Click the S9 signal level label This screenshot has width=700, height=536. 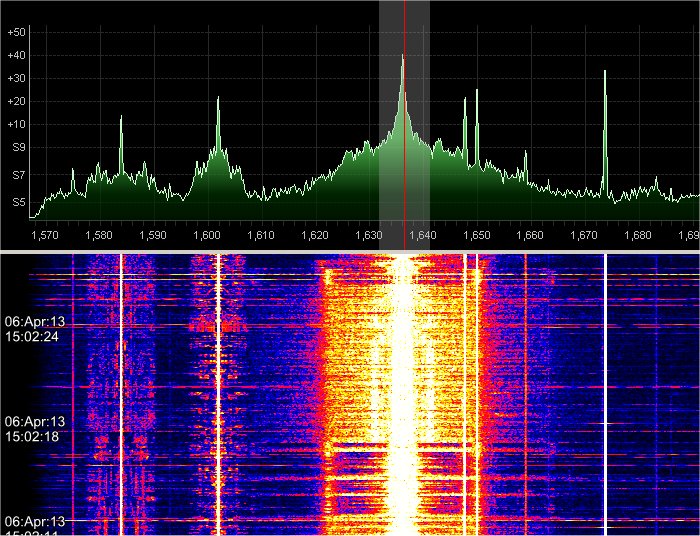click(17, 148)
